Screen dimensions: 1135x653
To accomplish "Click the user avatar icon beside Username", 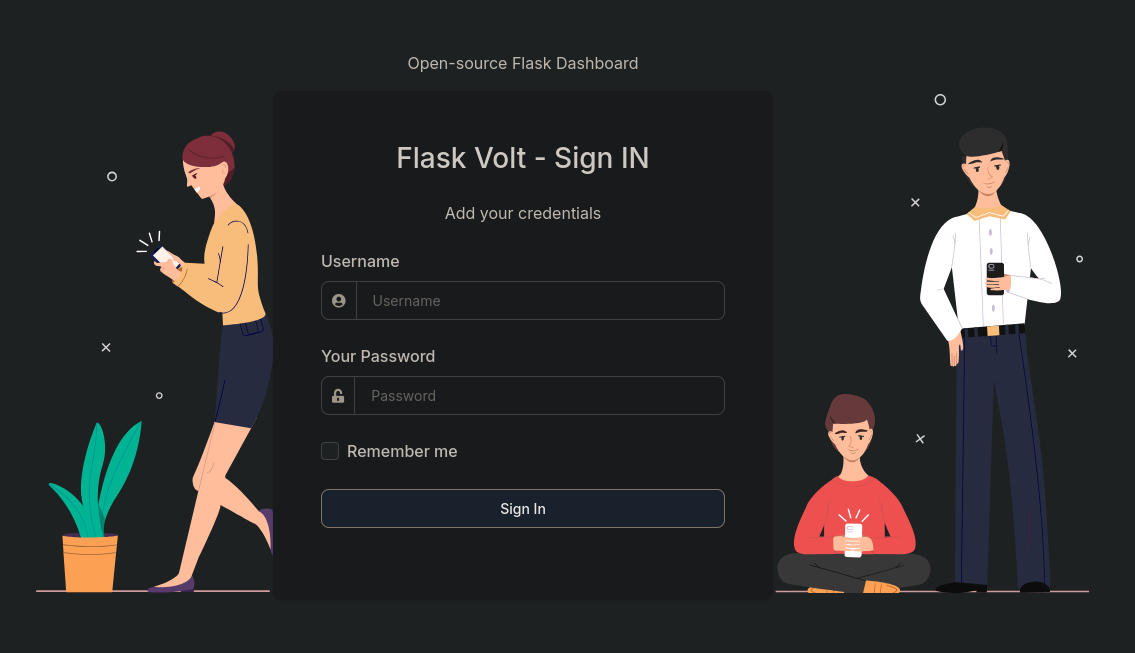I will click(339, 300).
